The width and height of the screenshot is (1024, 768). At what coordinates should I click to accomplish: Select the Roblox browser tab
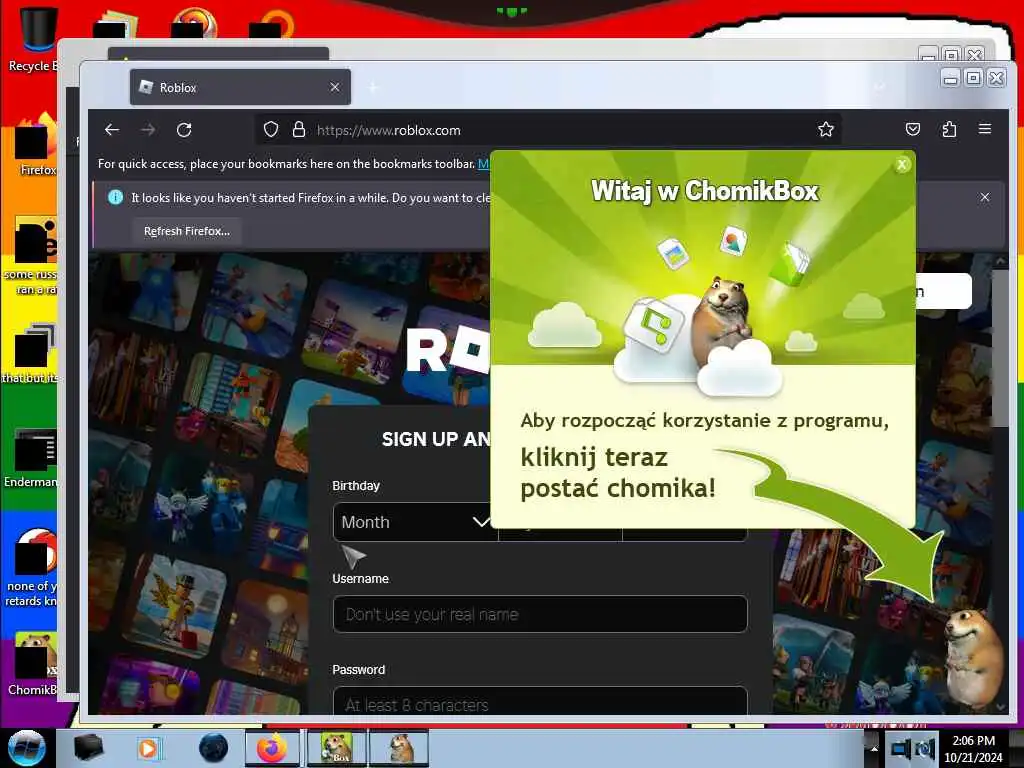tap(240, 87)
